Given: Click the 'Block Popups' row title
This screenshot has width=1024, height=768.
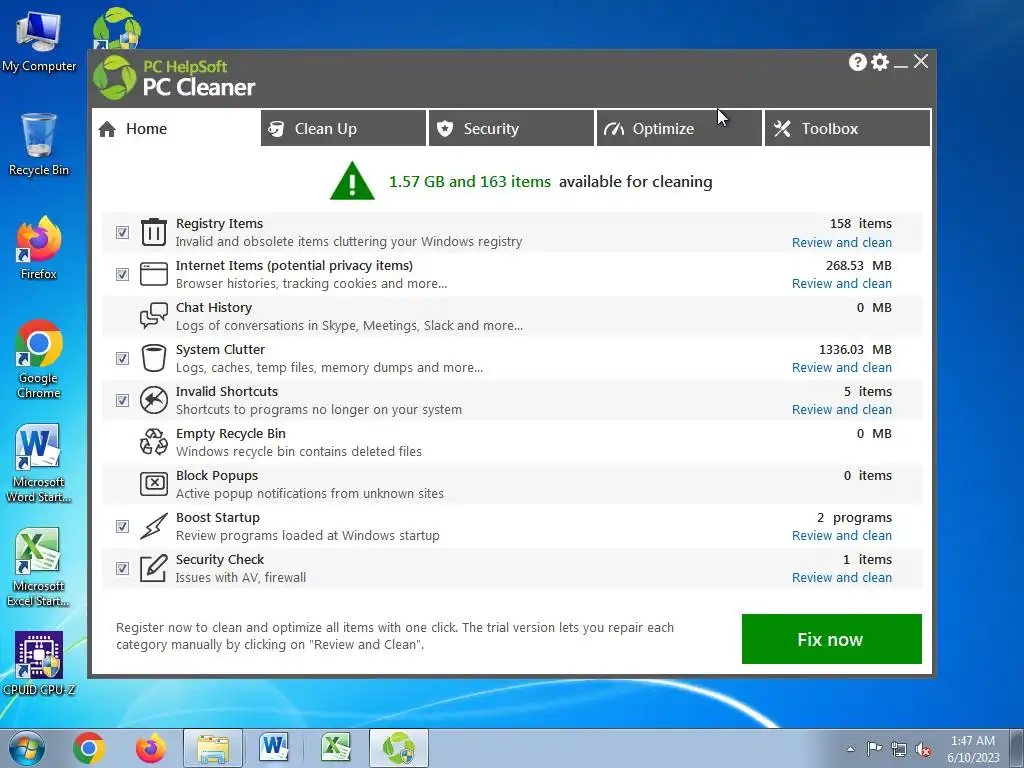Looking at the screenshot, I should pos(217,475).
